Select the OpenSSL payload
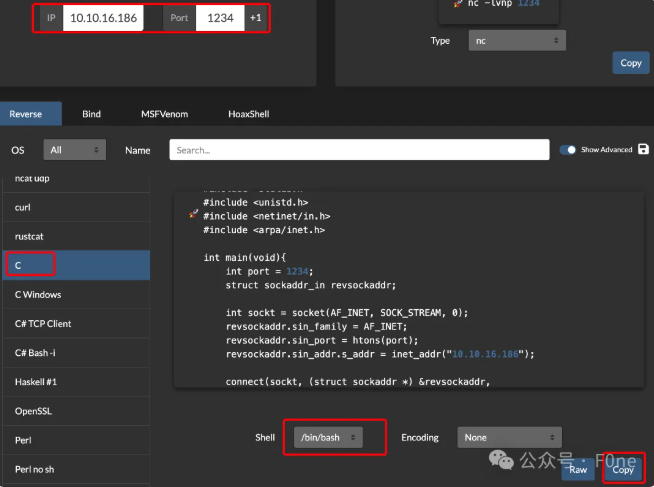 pyautogui.click(x=76, y=411)
